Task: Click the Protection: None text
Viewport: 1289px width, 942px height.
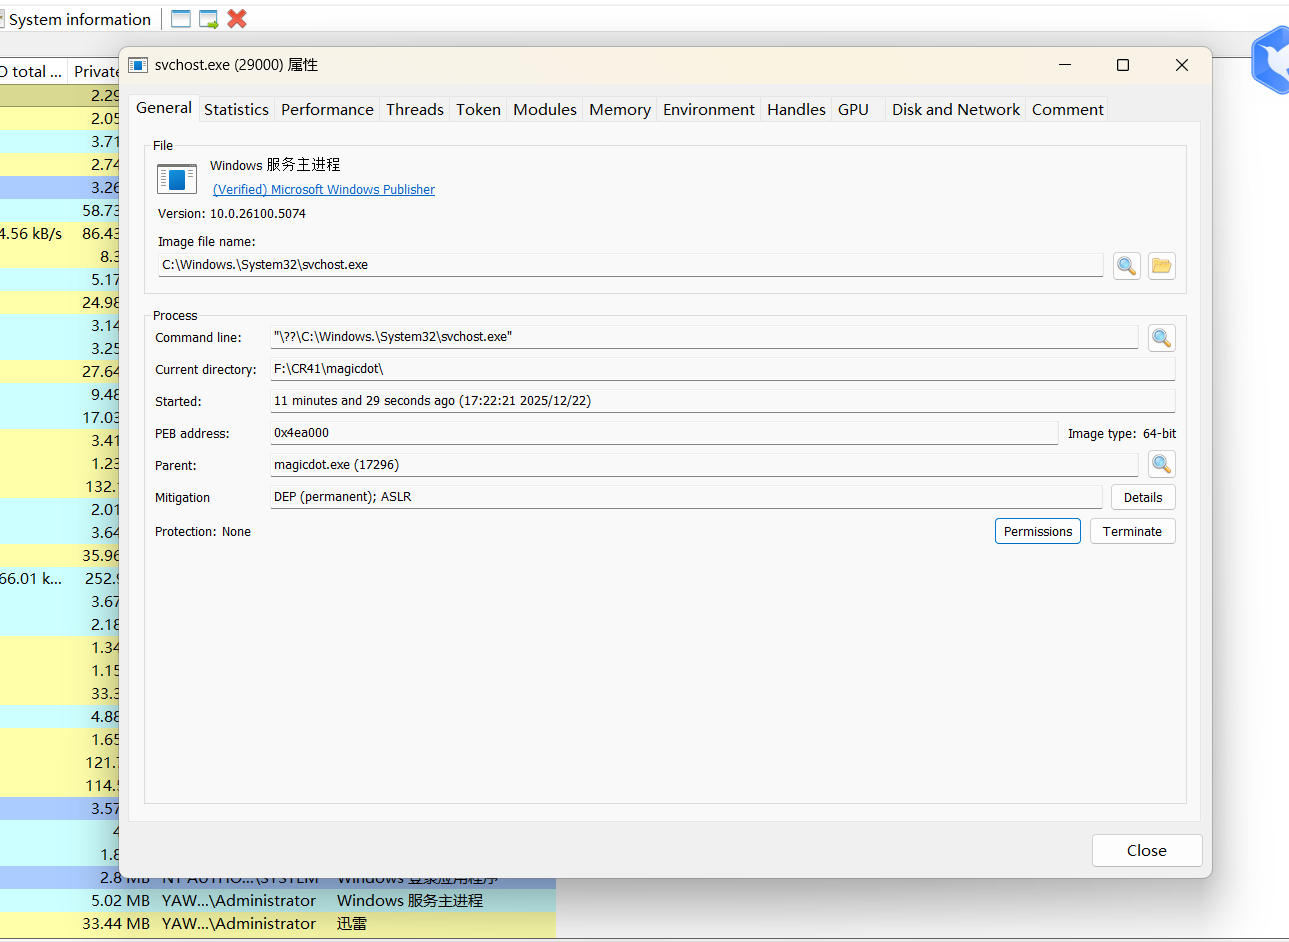Action: tap(203, 532)
